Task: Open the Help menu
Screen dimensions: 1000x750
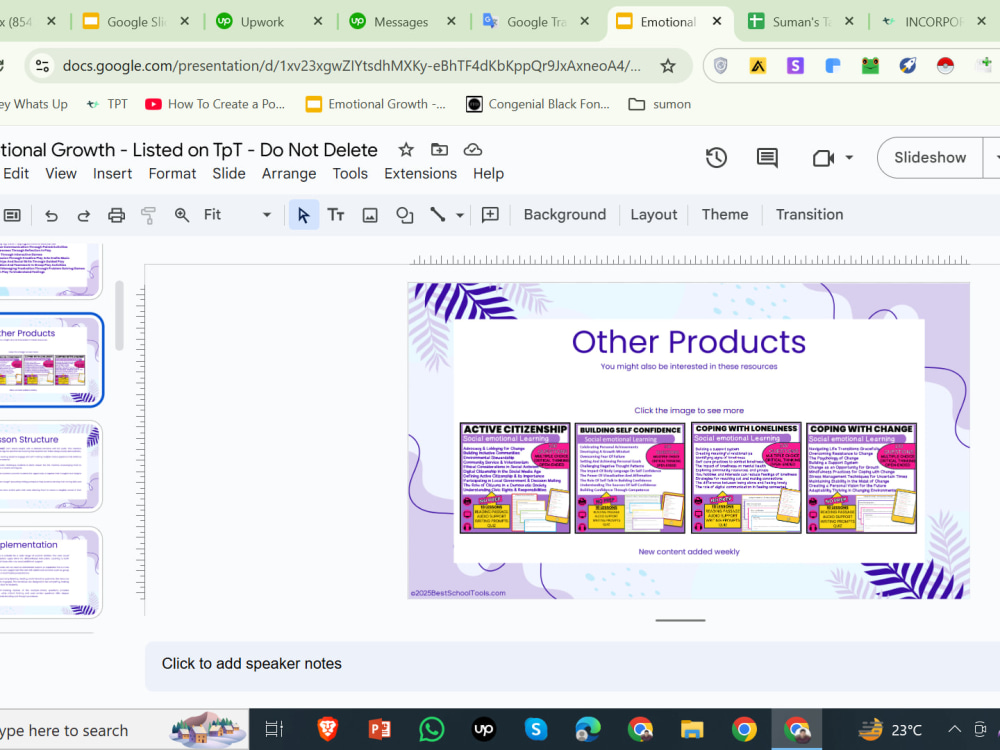Action: pos(489,173)
